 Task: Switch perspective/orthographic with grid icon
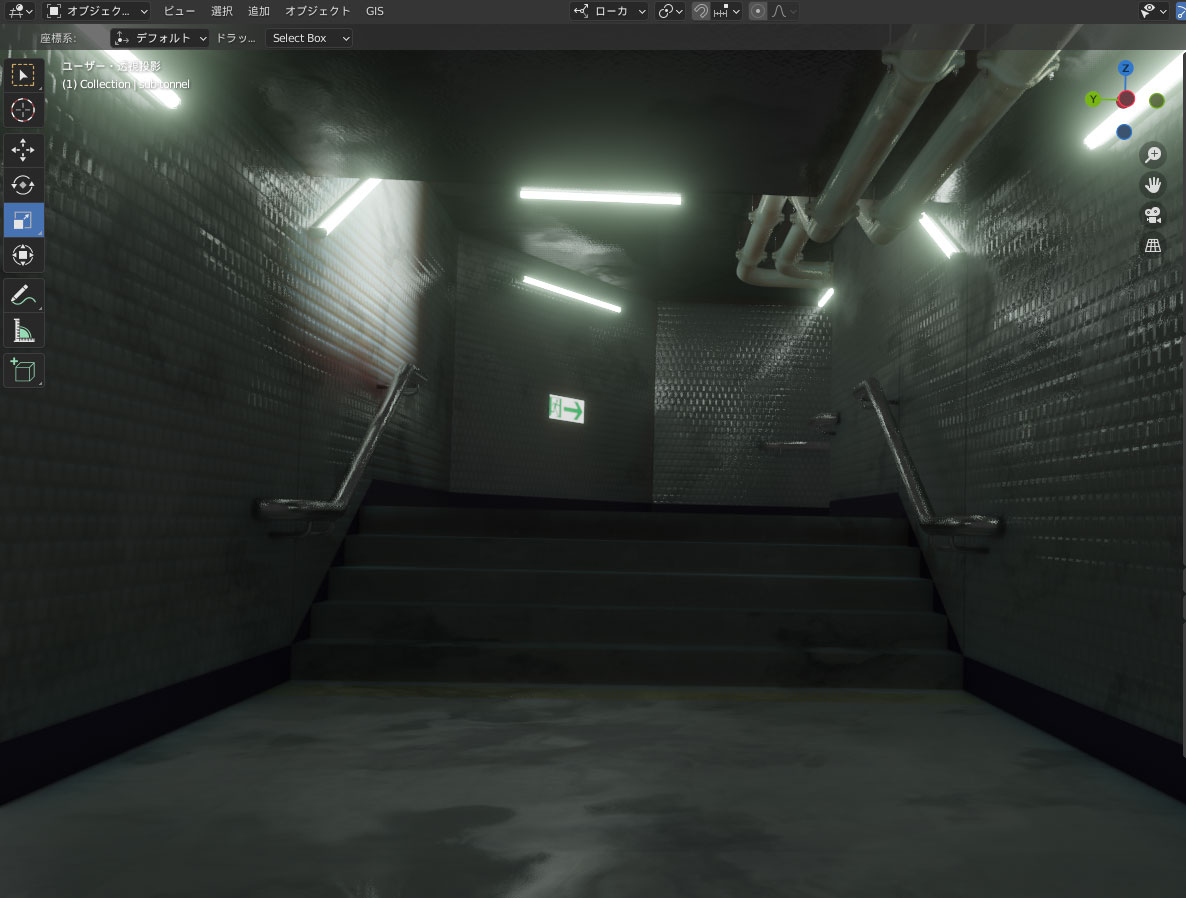(1153, 246)
